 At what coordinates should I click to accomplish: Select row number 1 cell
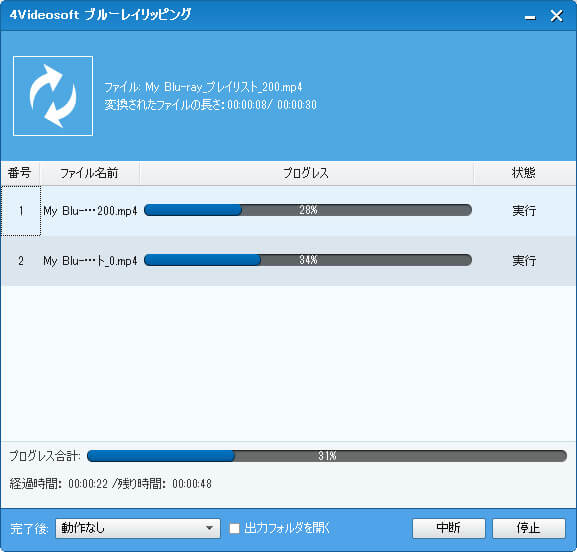[21, 211]
